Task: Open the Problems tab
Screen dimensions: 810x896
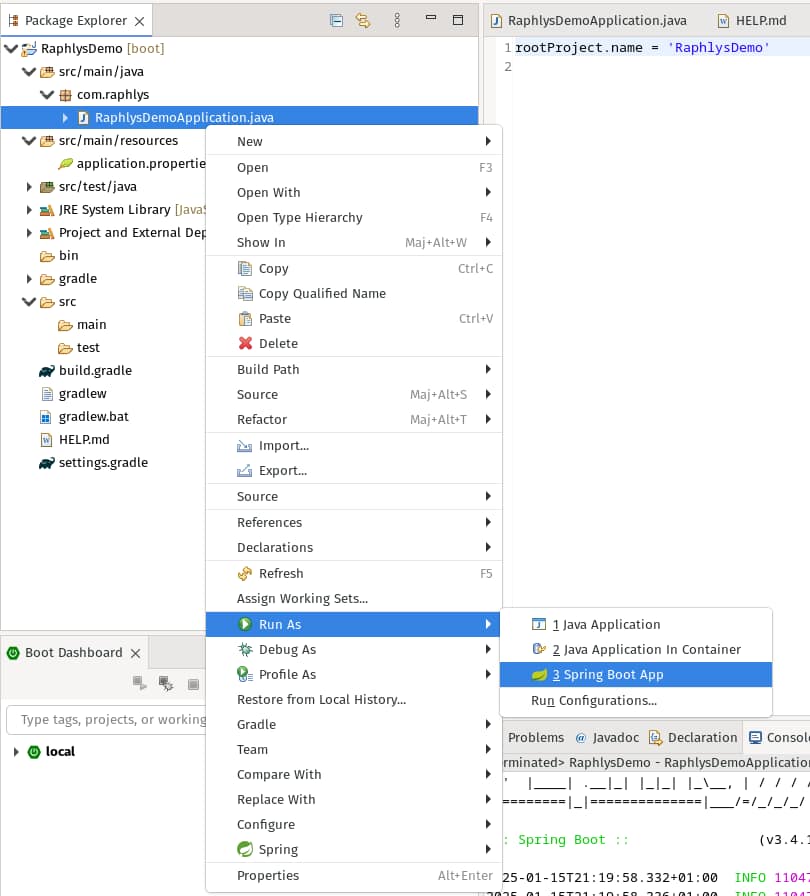Action: [536, 738]
